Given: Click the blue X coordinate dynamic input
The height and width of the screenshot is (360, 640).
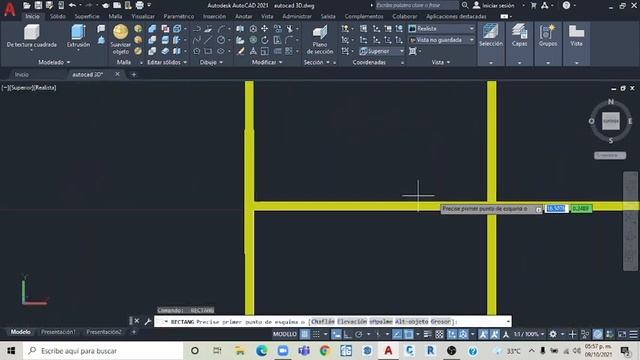Looking at the screenshot, I should [556, 209].
